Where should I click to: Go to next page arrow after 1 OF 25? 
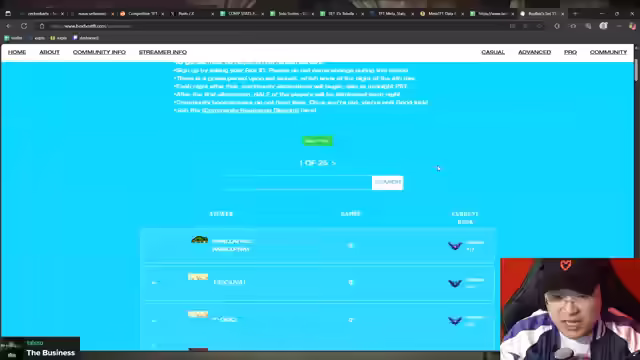point(333,163)
